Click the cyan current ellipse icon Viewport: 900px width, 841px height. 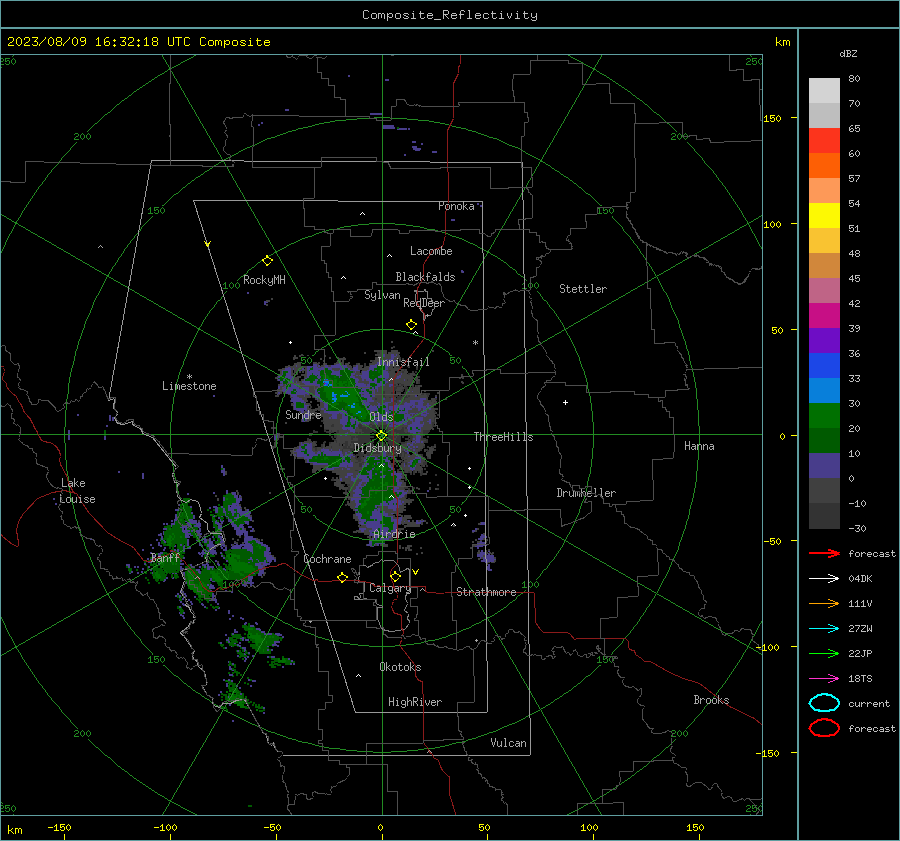(824, 703)
